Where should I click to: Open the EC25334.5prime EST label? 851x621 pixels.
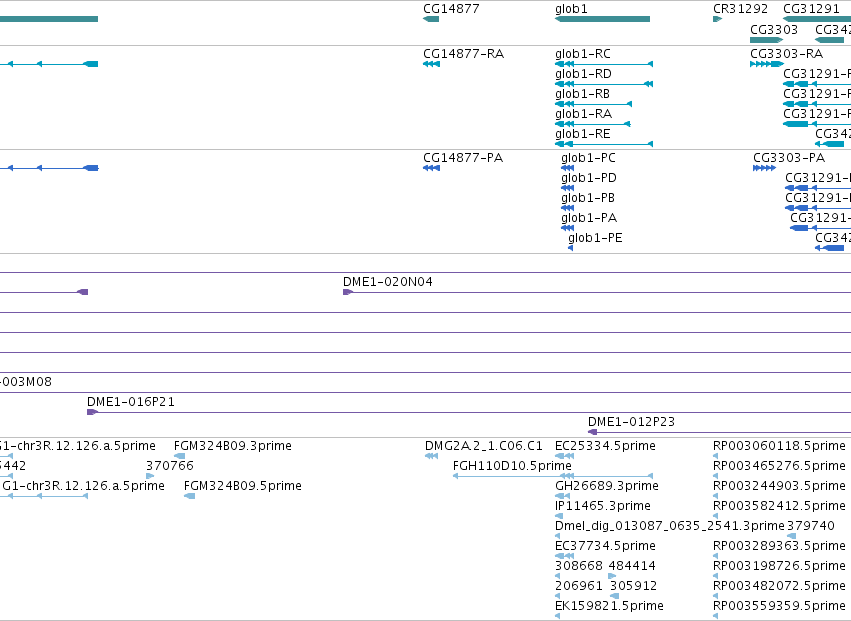(x=605, y=446)
